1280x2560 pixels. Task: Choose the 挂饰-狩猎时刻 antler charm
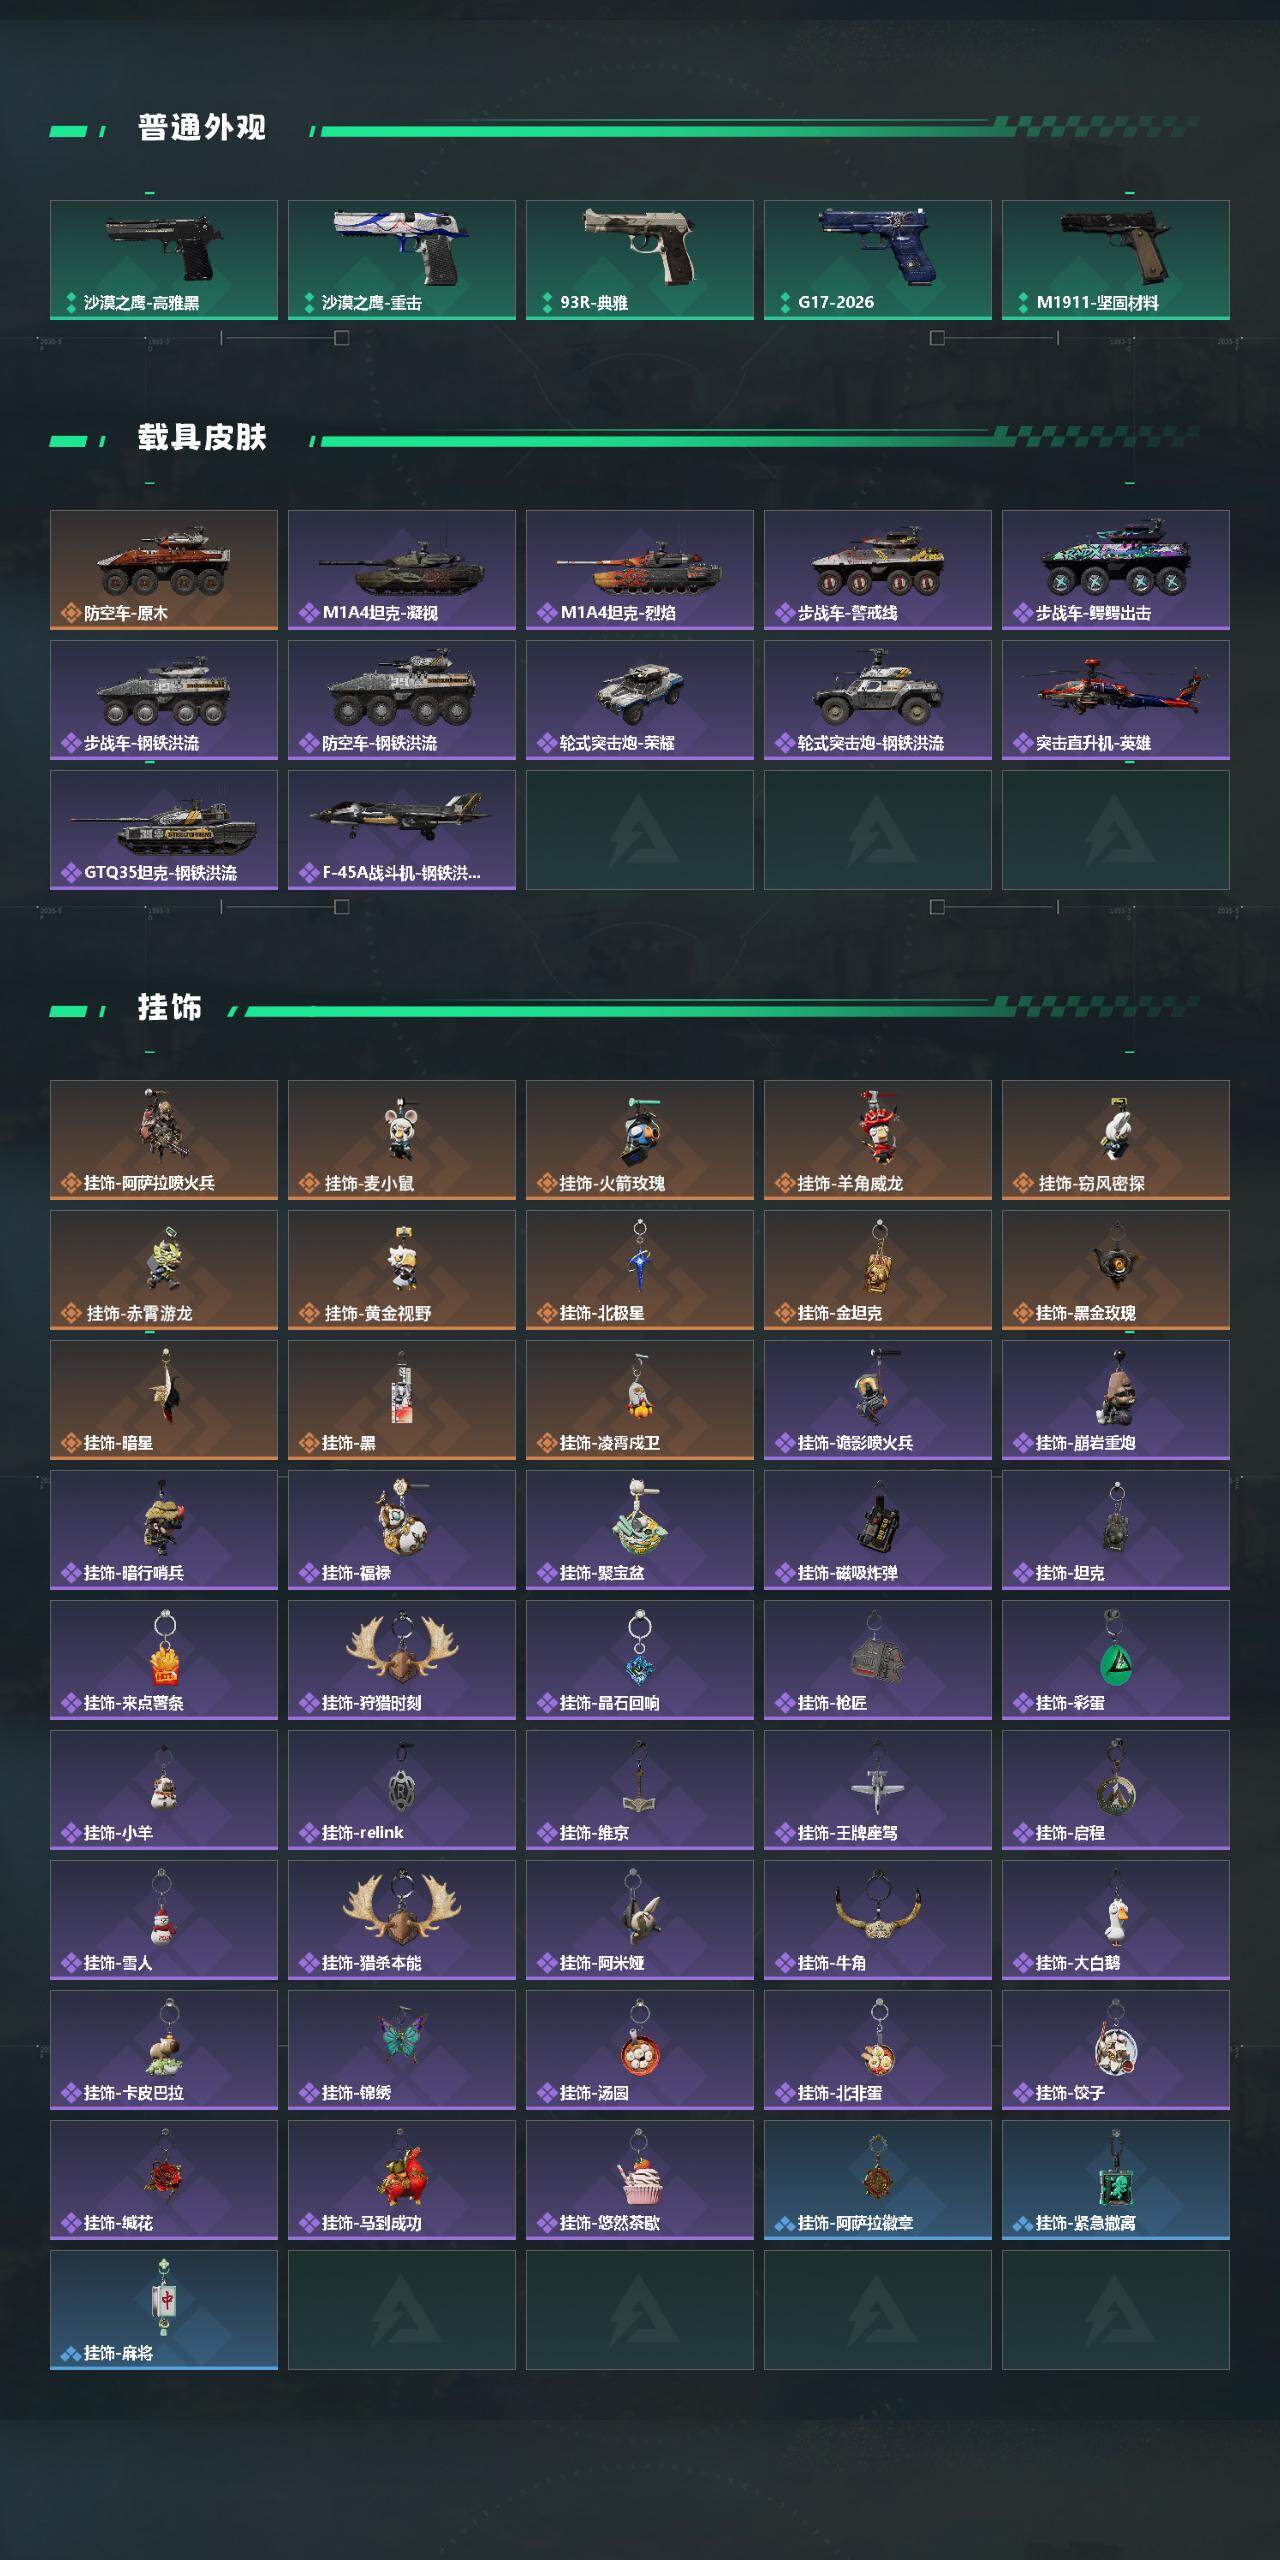click(x=402, y=1660)
